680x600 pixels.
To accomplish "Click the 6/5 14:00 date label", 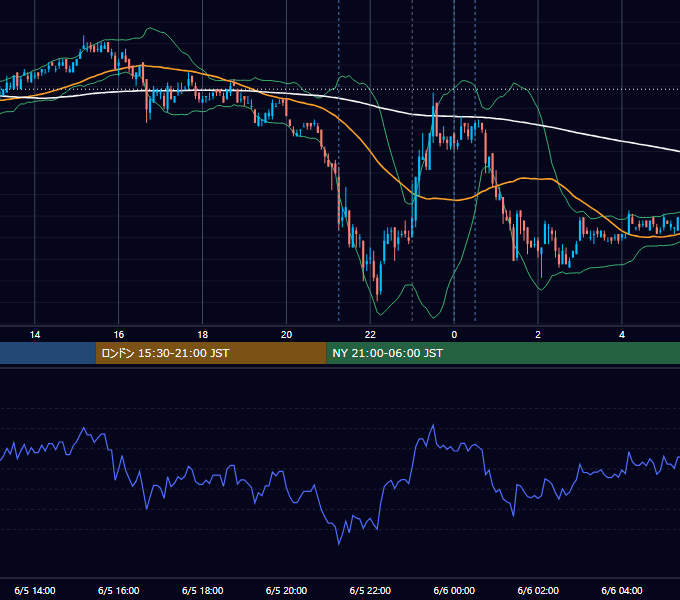I will (x=35, y=590).
